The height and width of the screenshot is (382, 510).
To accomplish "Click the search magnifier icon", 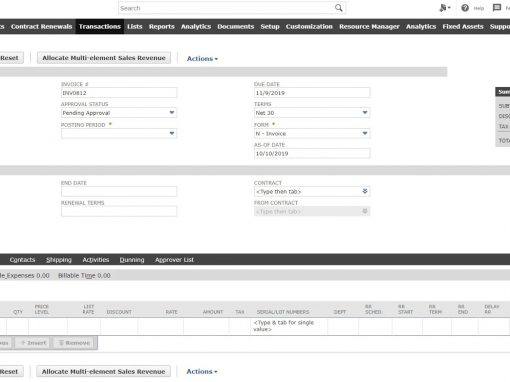I will pos(338,8).
